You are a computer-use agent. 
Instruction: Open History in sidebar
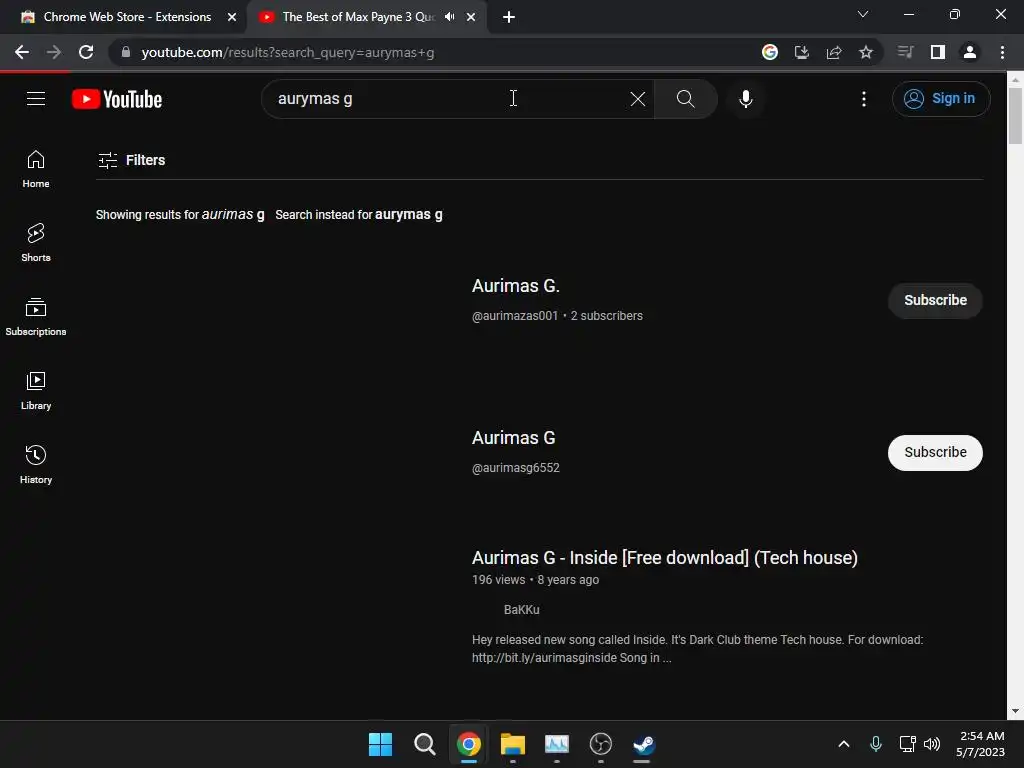point(36,464)
